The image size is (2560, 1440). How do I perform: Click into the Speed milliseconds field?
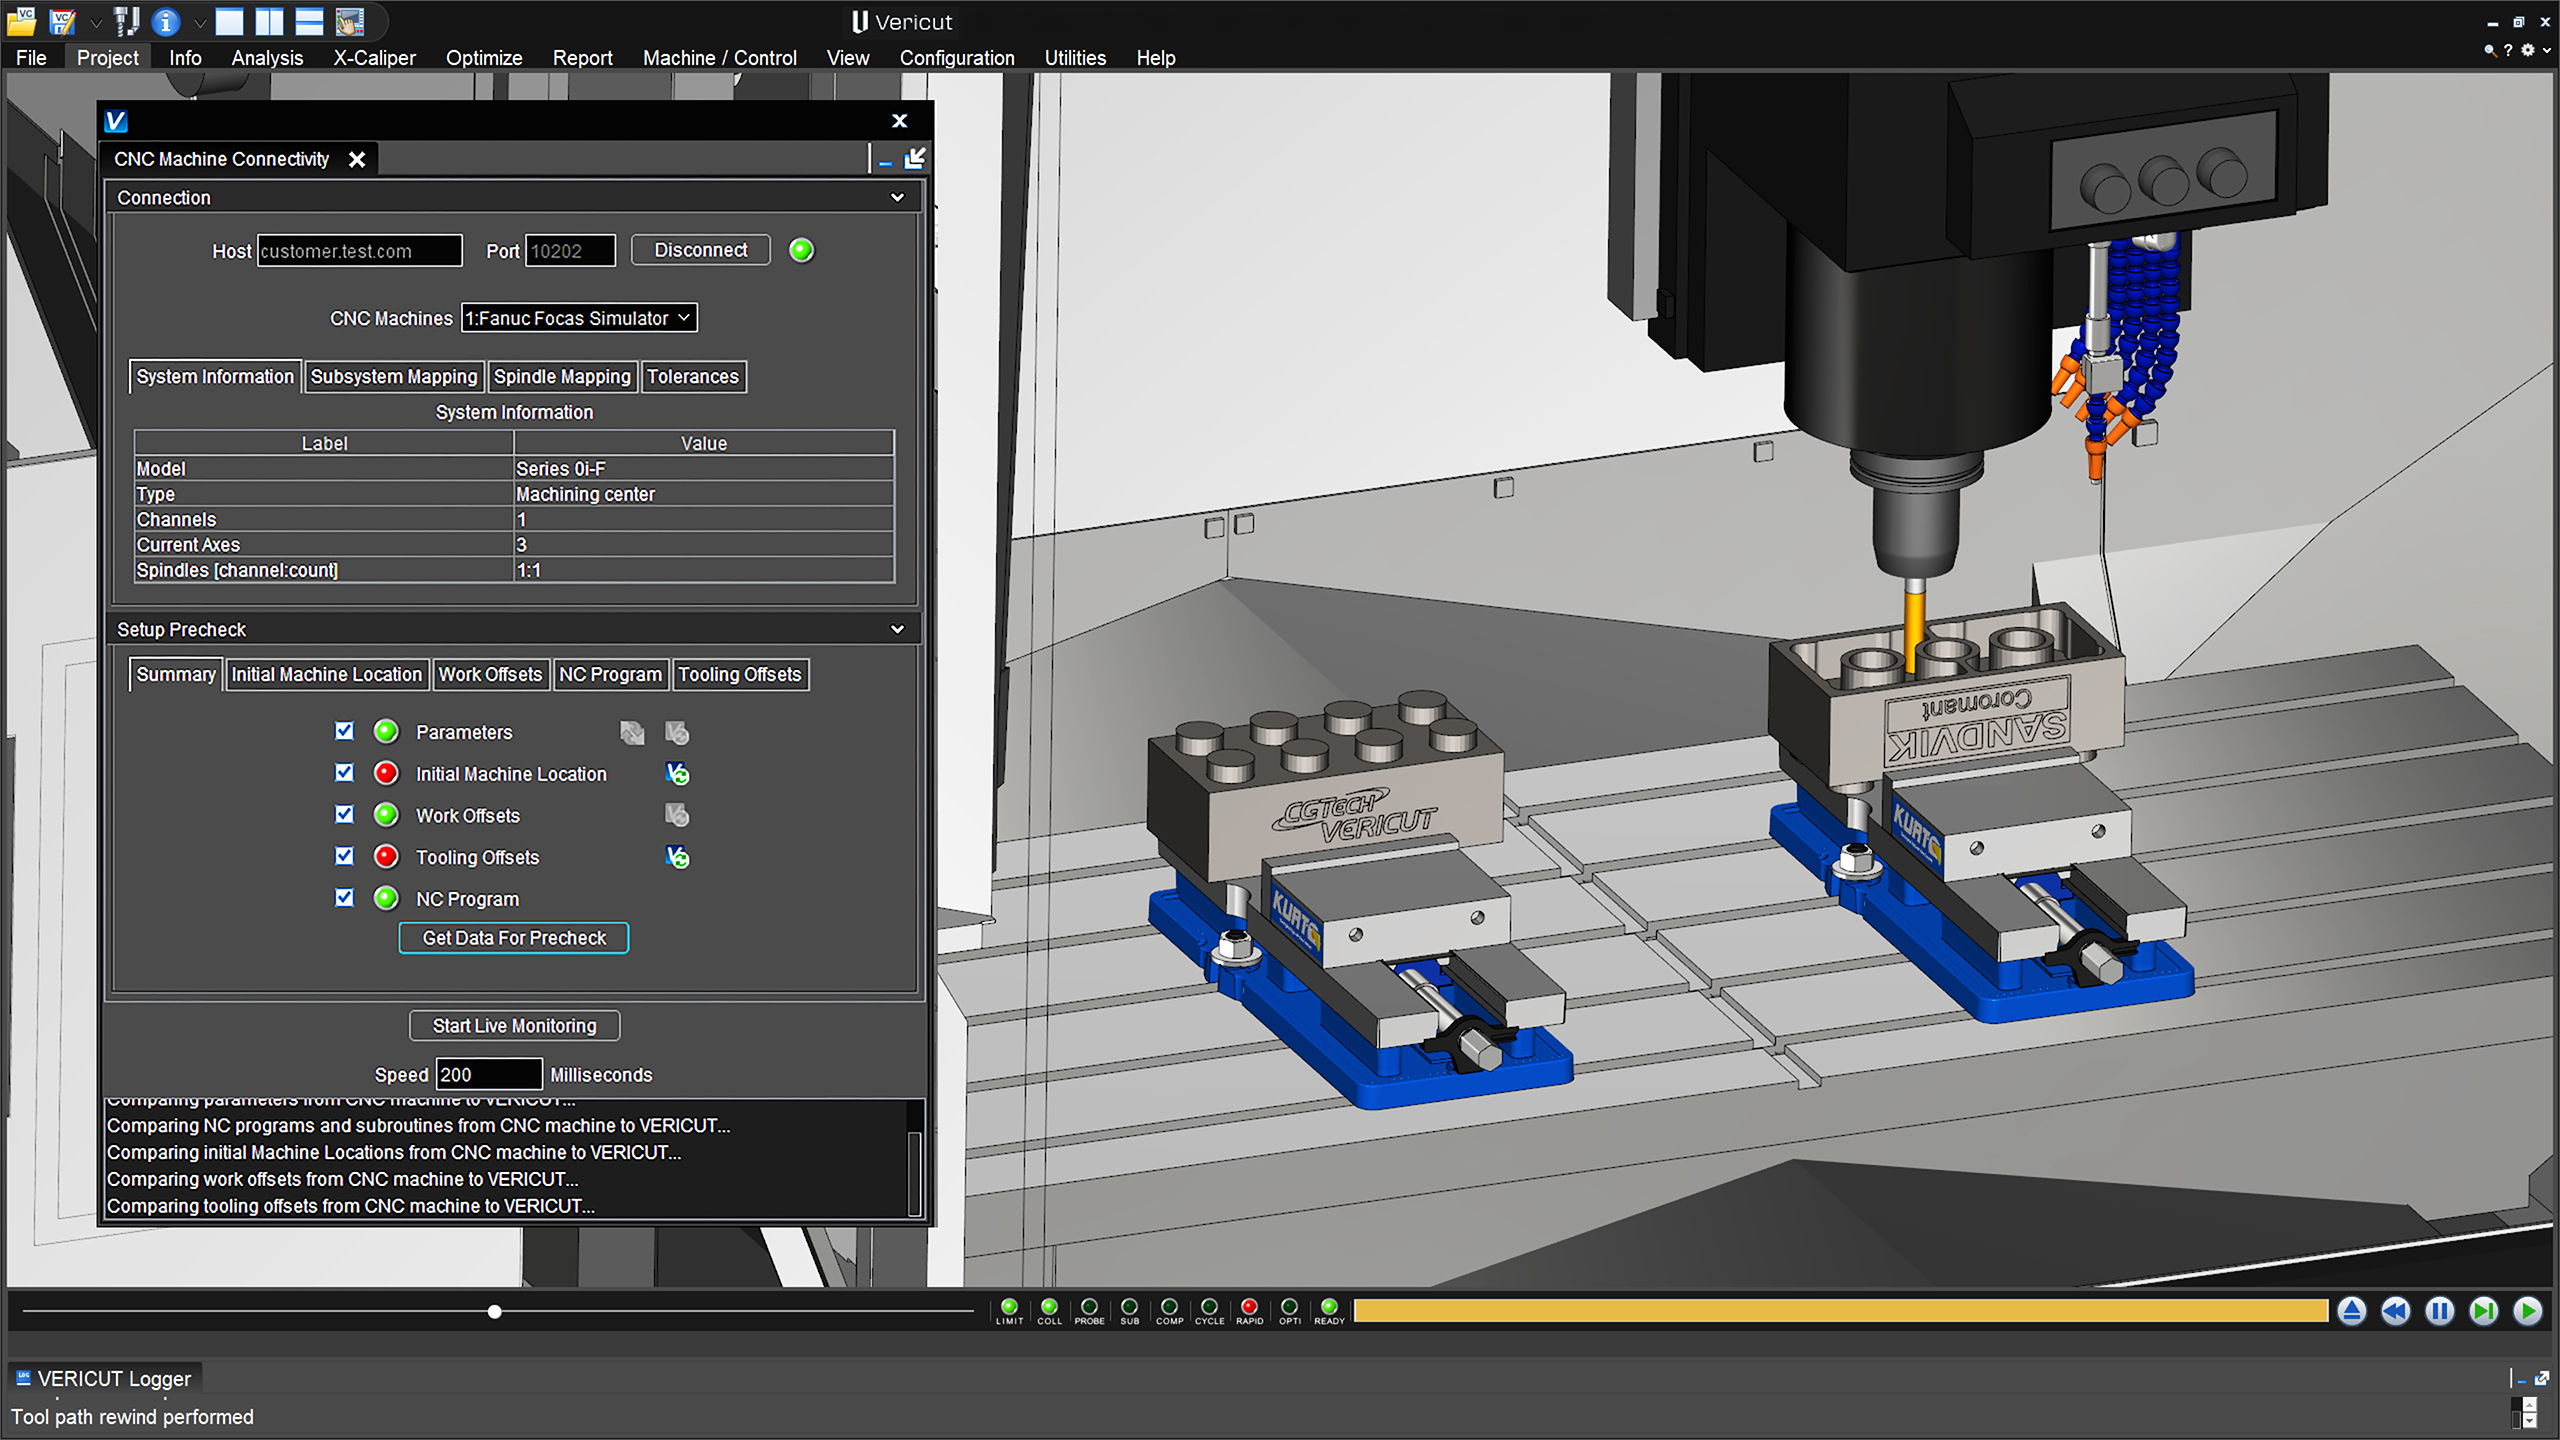[488, 1074]
